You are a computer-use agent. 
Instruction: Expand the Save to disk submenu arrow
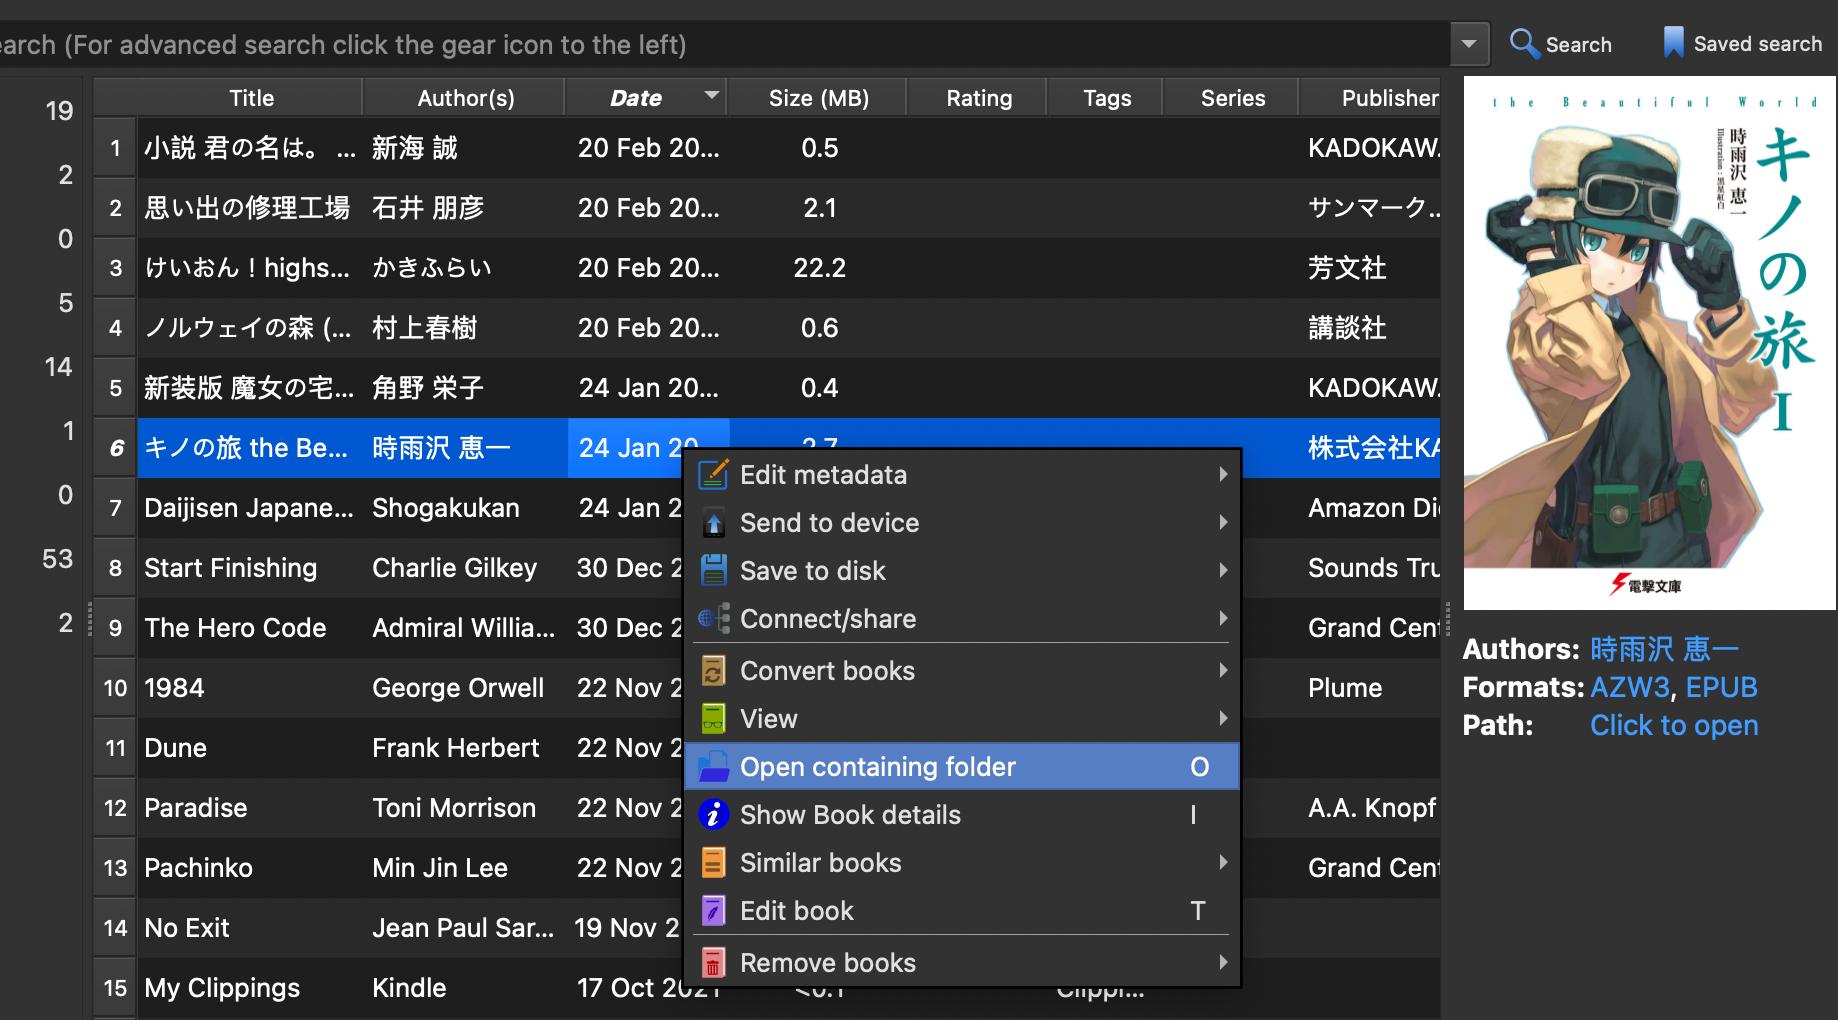click(x=1223, y=571)
